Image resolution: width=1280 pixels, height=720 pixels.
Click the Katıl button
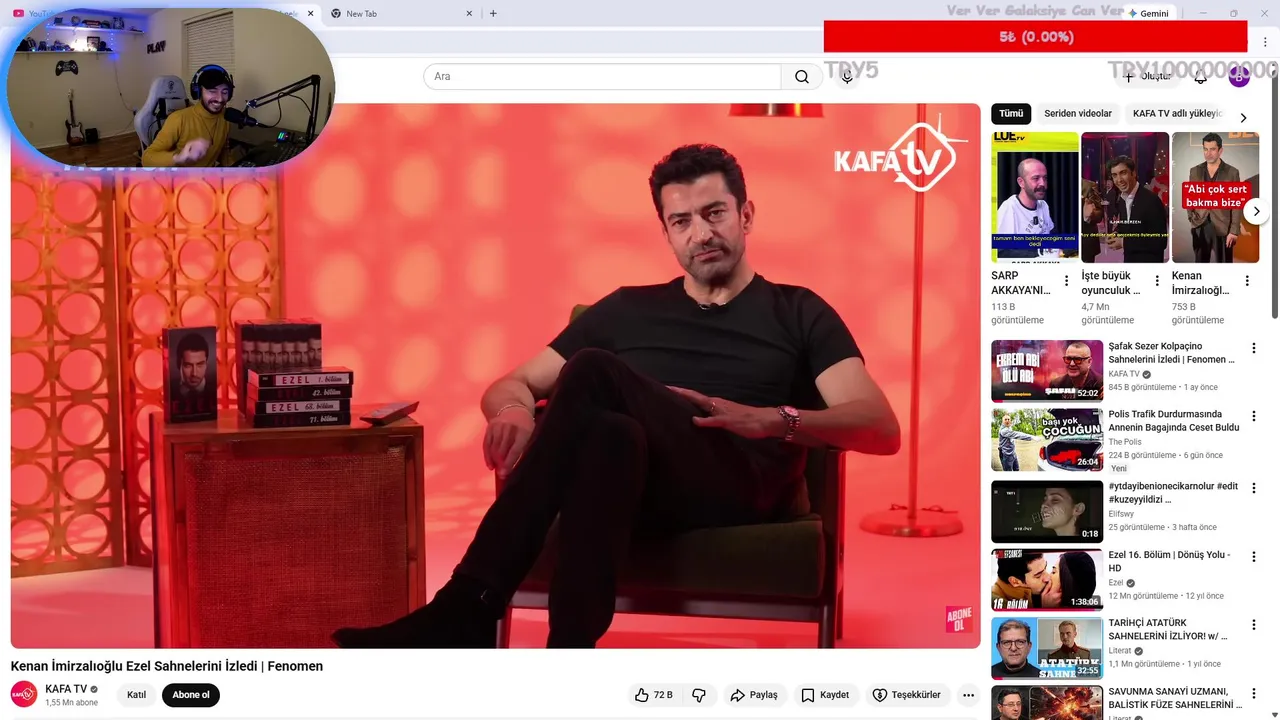pyautogui.click(x=137, y=695)
